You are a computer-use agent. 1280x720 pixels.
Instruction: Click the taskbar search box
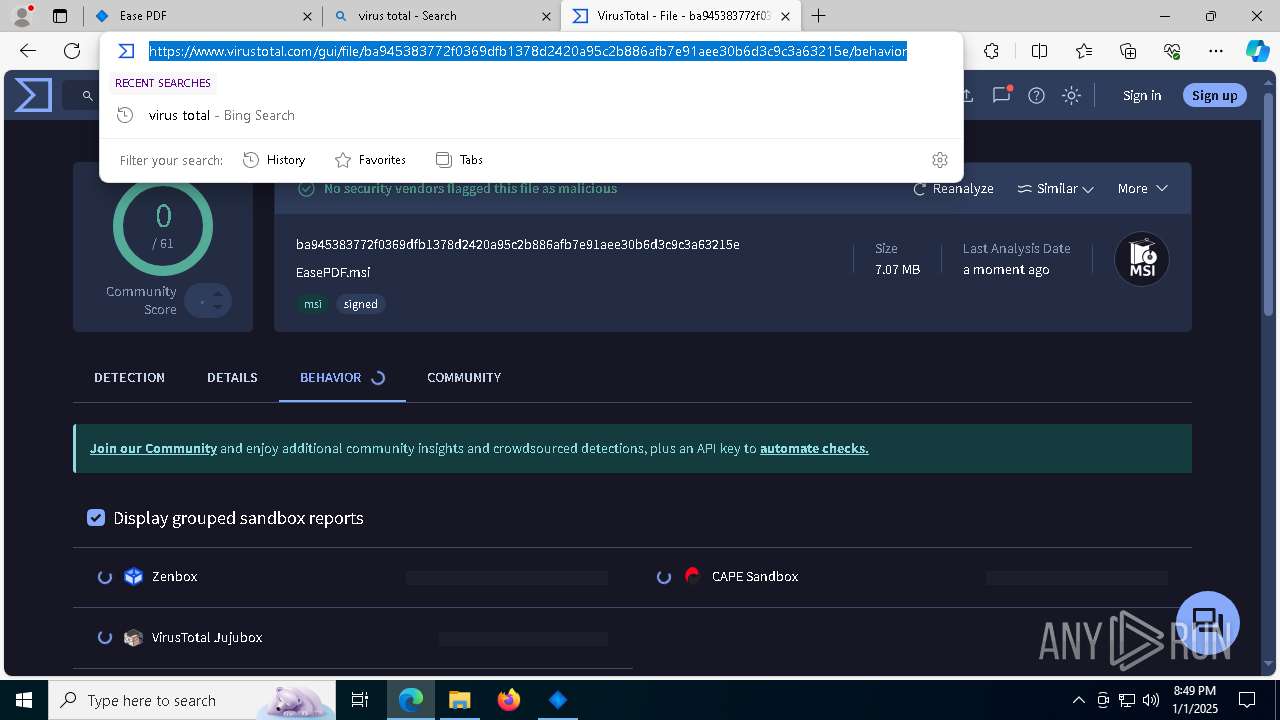[x=192, y=700]
